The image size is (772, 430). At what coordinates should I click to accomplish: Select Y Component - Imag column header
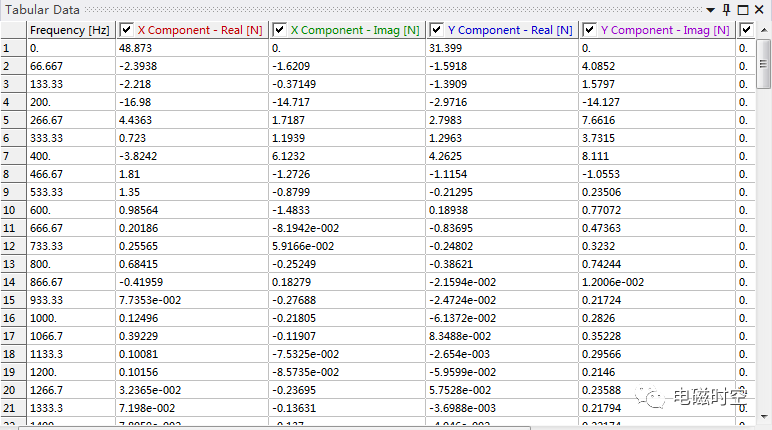coord(657,30)
